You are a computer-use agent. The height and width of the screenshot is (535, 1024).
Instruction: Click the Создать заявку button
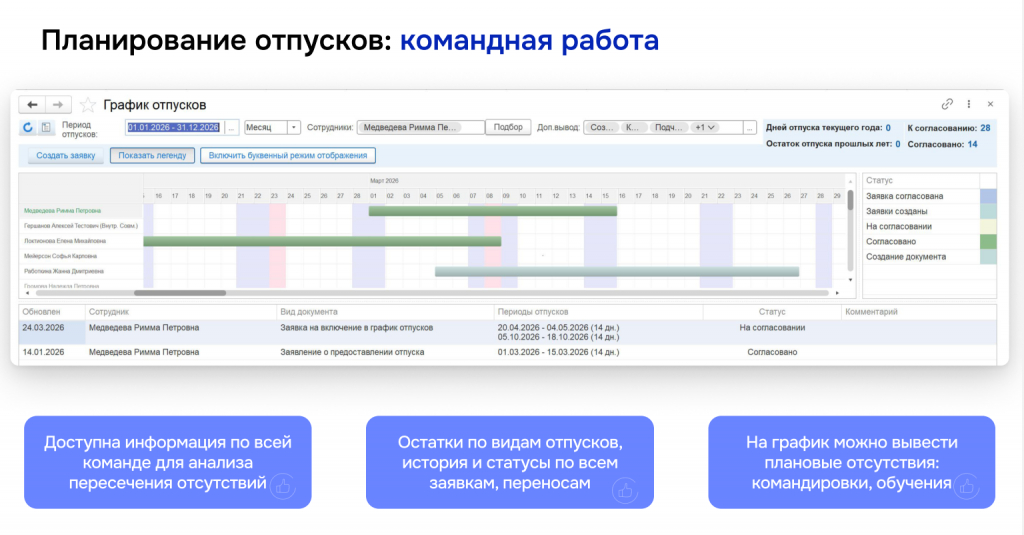(66, 155)
